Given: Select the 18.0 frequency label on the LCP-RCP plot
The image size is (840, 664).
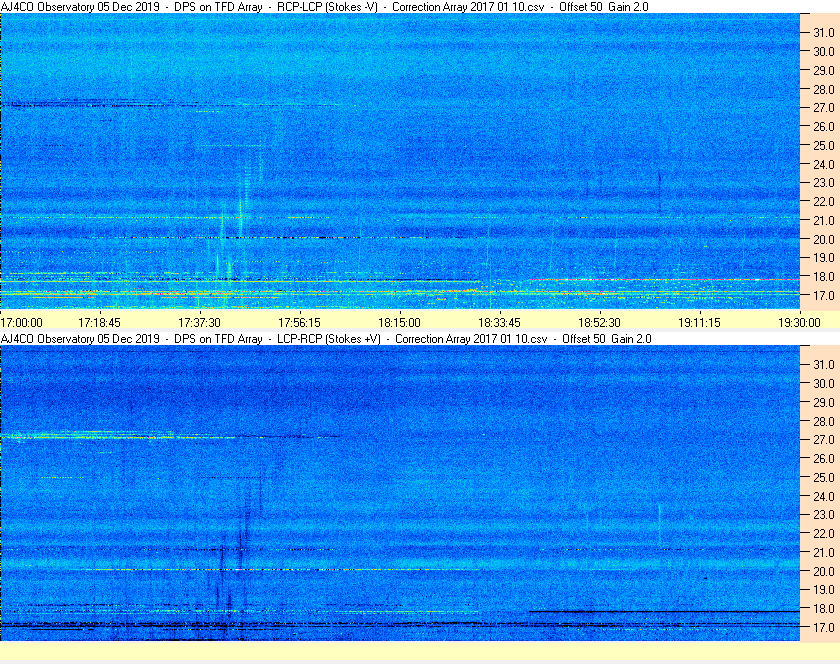Looking at the screenshot, I should click(x=824, y=608).
